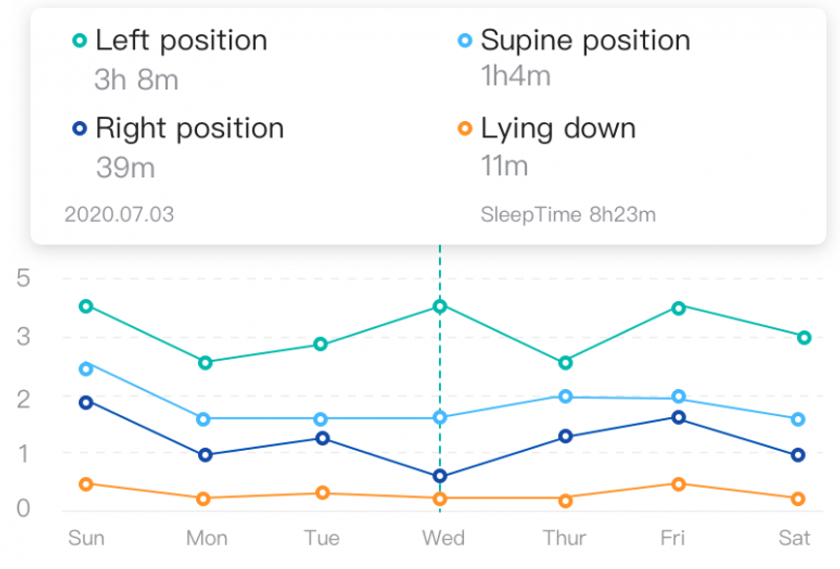840x569 pixels.
Task: Select Wednesday's Right position data point
Action: click(439, 476)
